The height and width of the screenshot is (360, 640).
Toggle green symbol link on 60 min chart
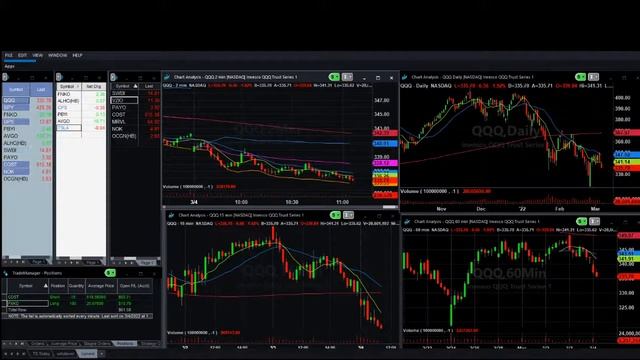(581, 221)
